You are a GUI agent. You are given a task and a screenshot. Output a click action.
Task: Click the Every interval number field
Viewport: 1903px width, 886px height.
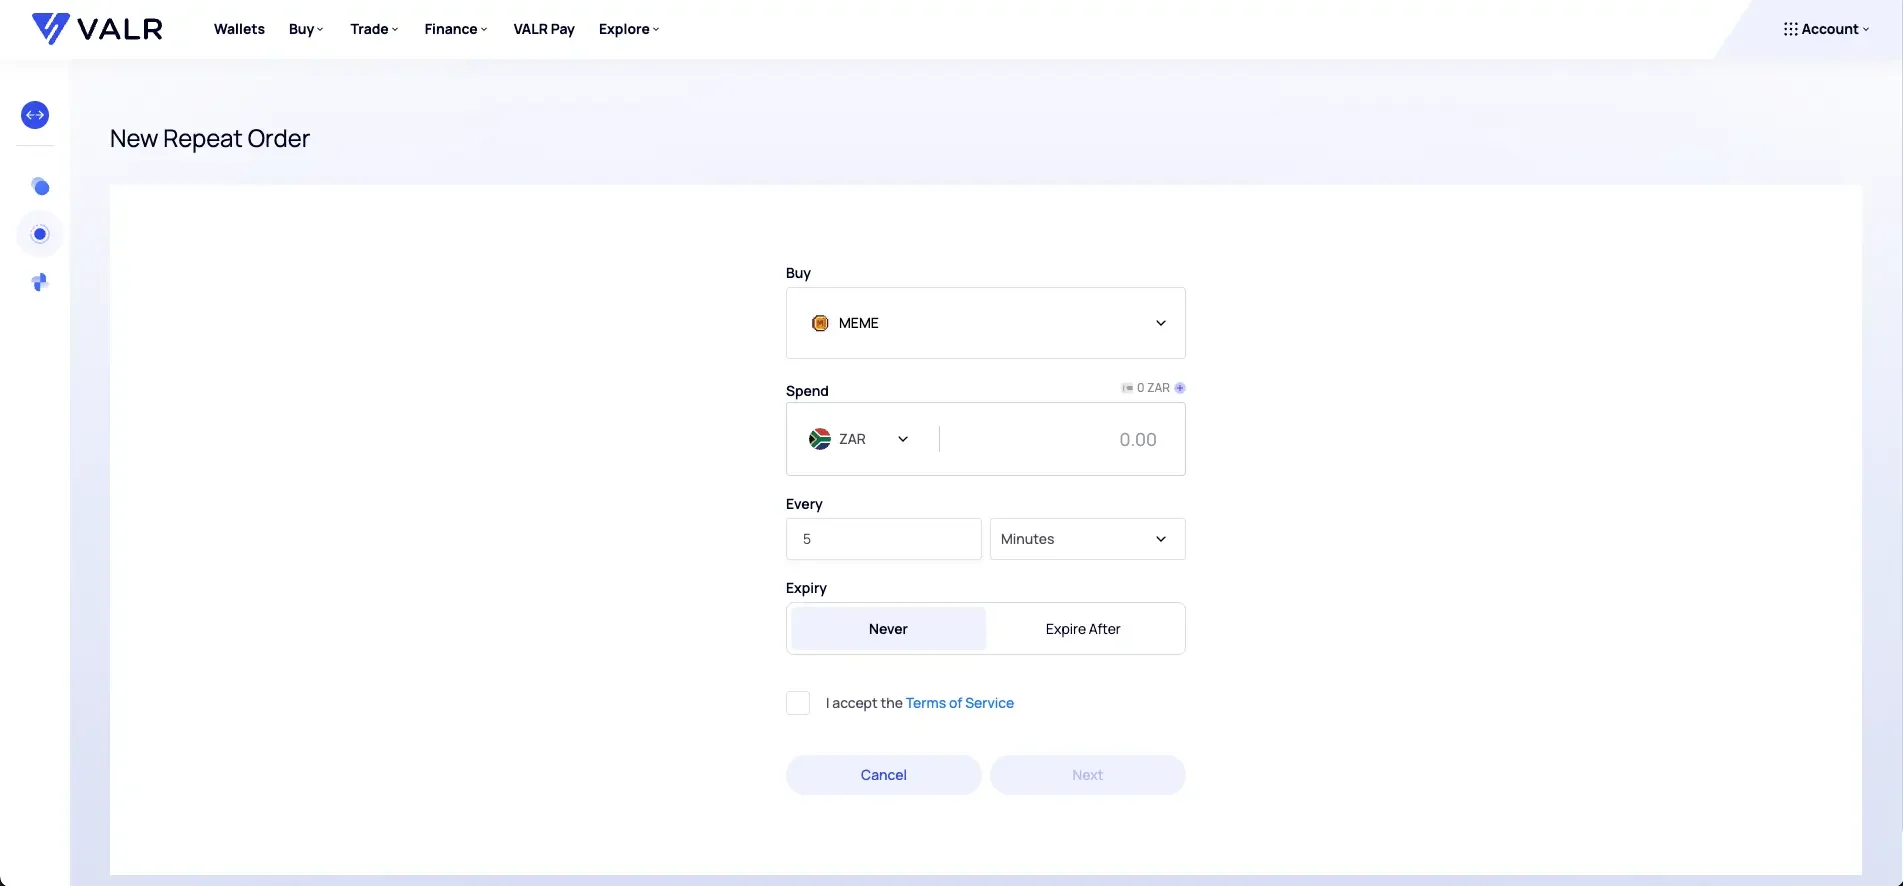click(x=884, y=539)
